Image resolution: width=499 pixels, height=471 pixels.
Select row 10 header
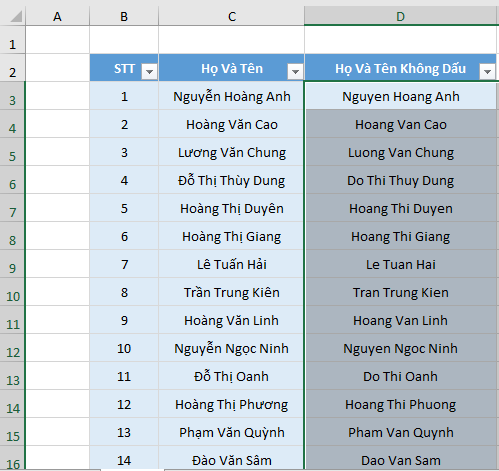click(x=12, y=292)
